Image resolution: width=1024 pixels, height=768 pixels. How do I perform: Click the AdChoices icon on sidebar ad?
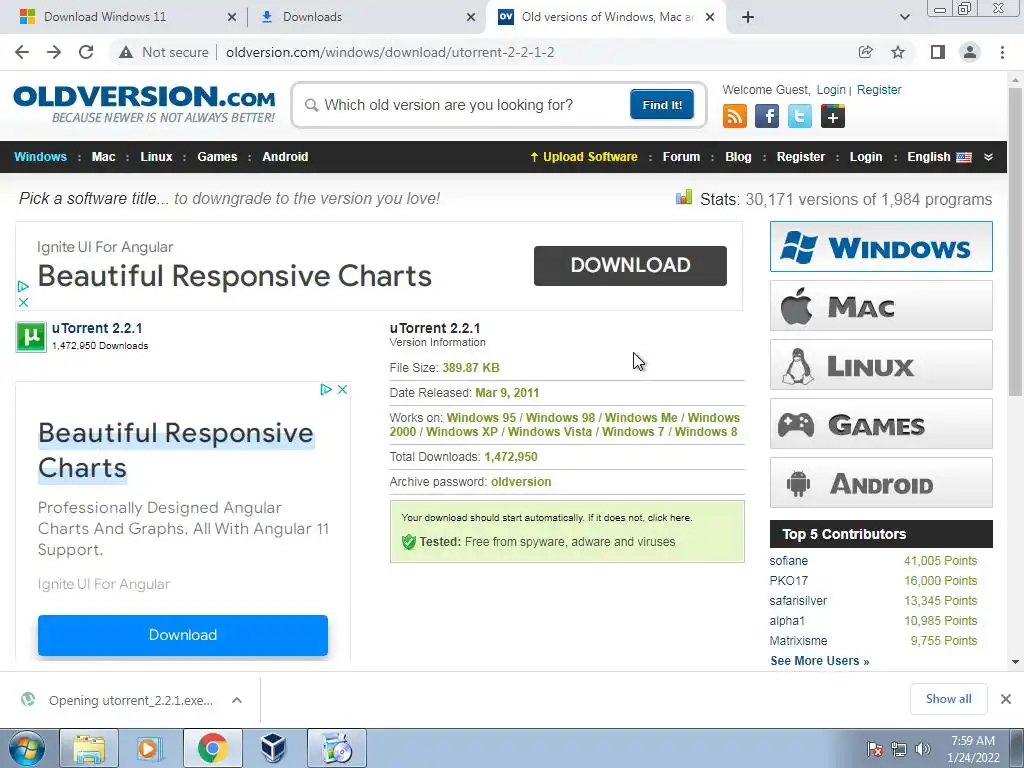tap(326, 390)
